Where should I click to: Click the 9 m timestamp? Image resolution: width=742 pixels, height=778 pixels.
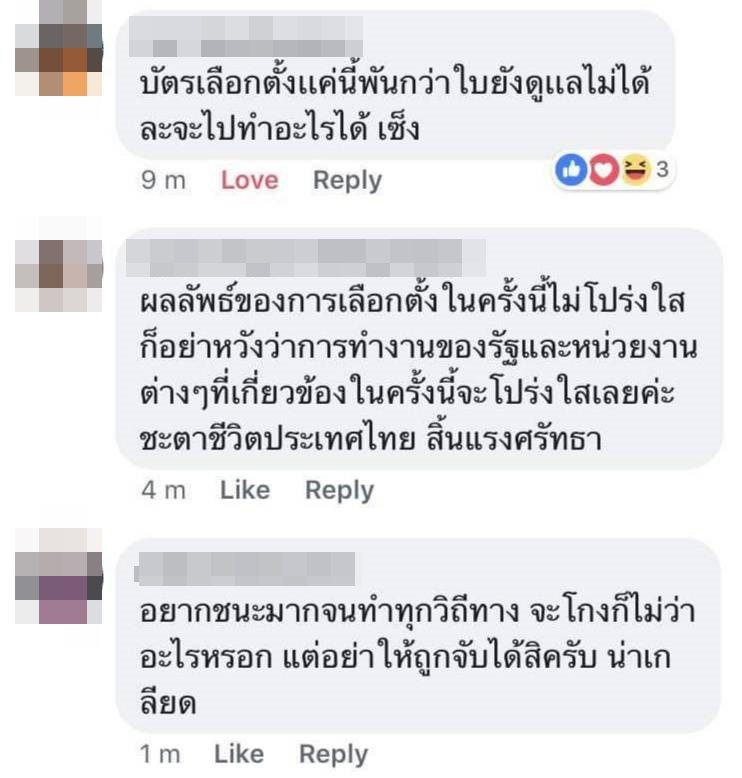(163, 180)
